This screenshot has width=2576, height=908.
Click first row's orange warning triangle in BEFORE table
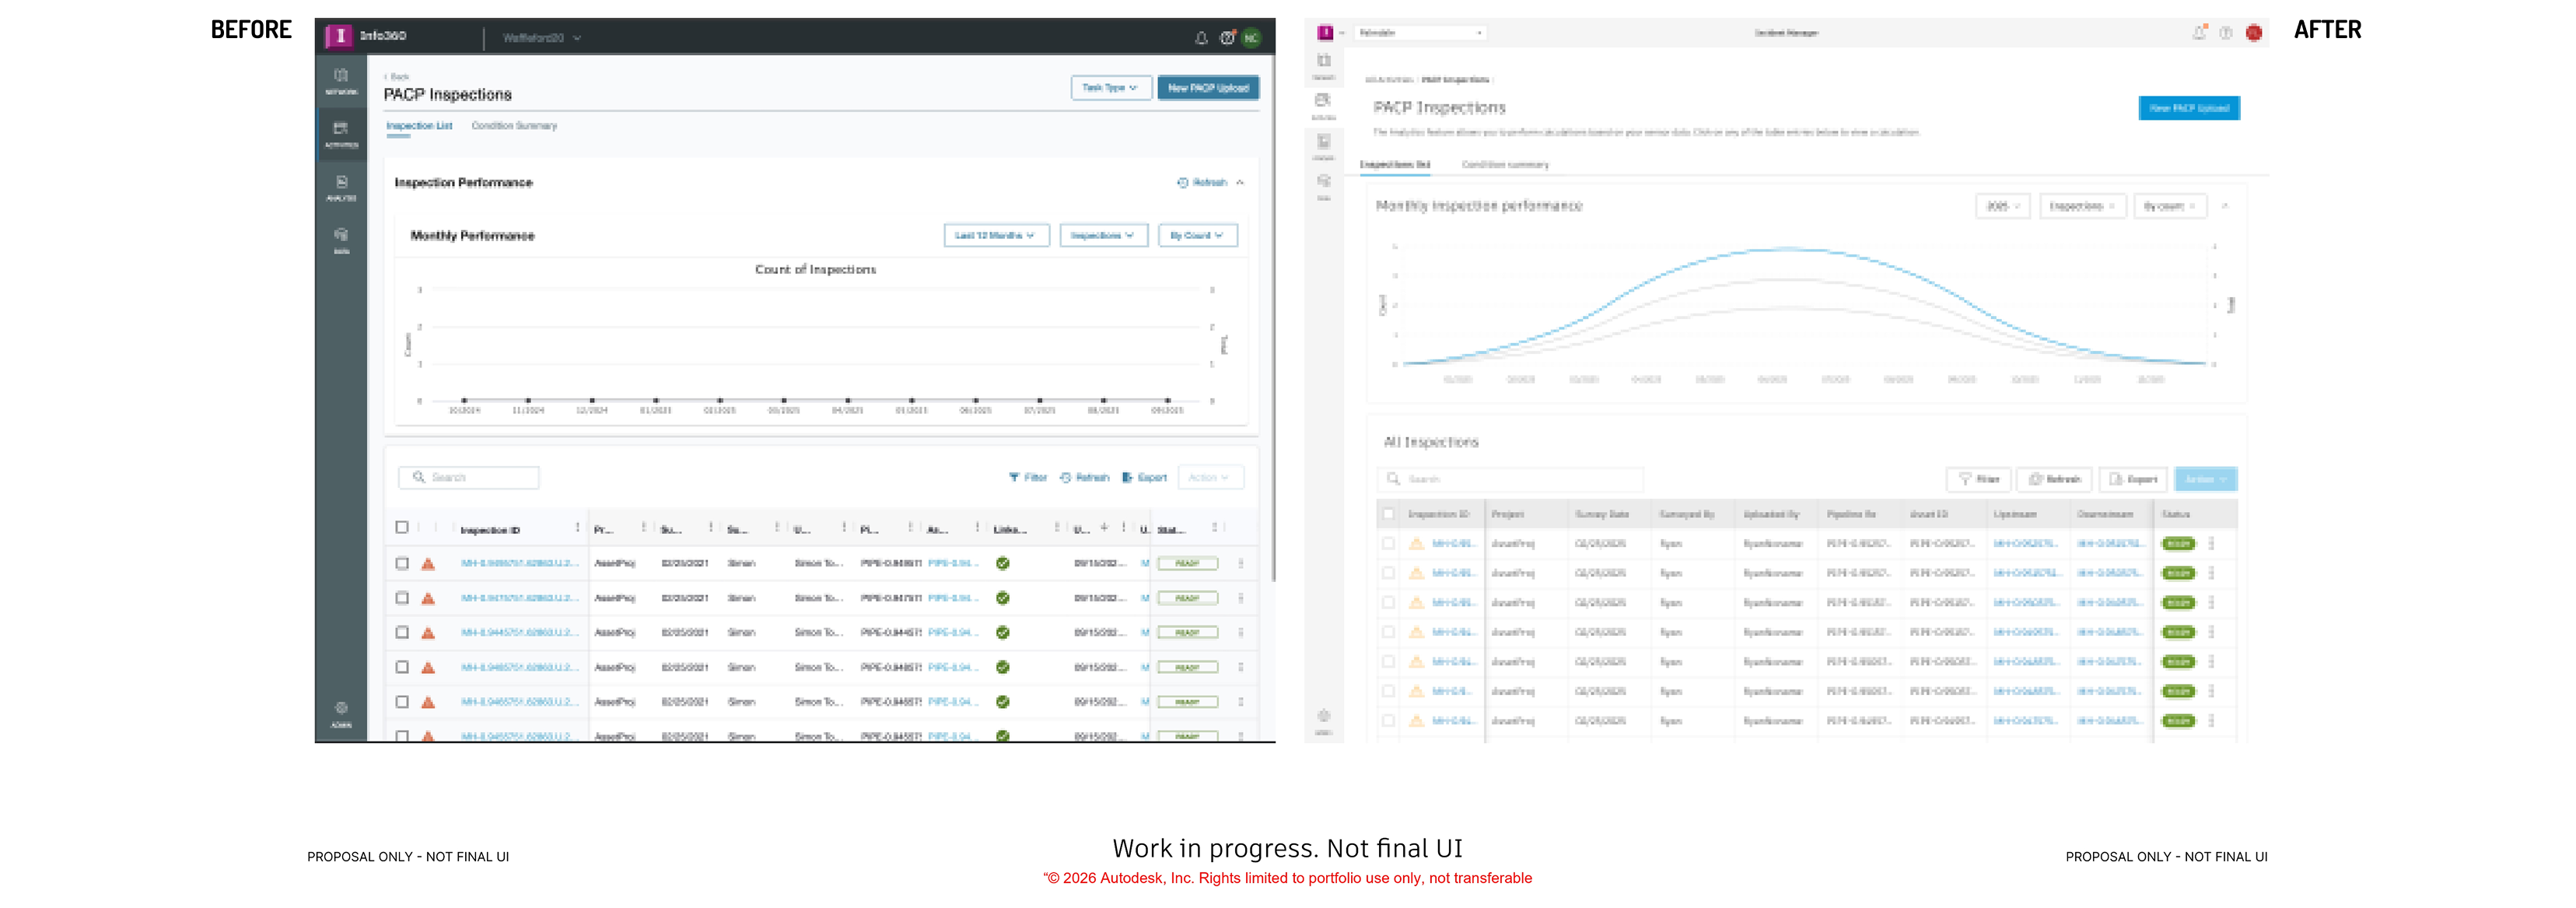pos(428,564)
